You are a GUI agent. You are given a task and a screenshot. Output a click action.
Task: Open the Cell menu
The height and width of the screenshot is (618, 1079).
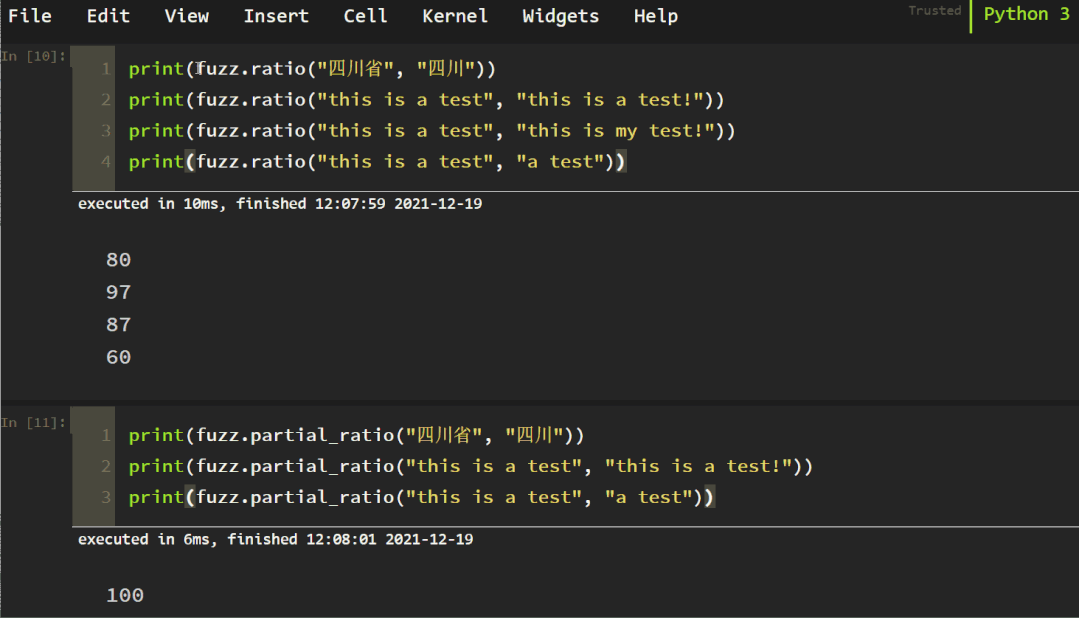(365, 16)
